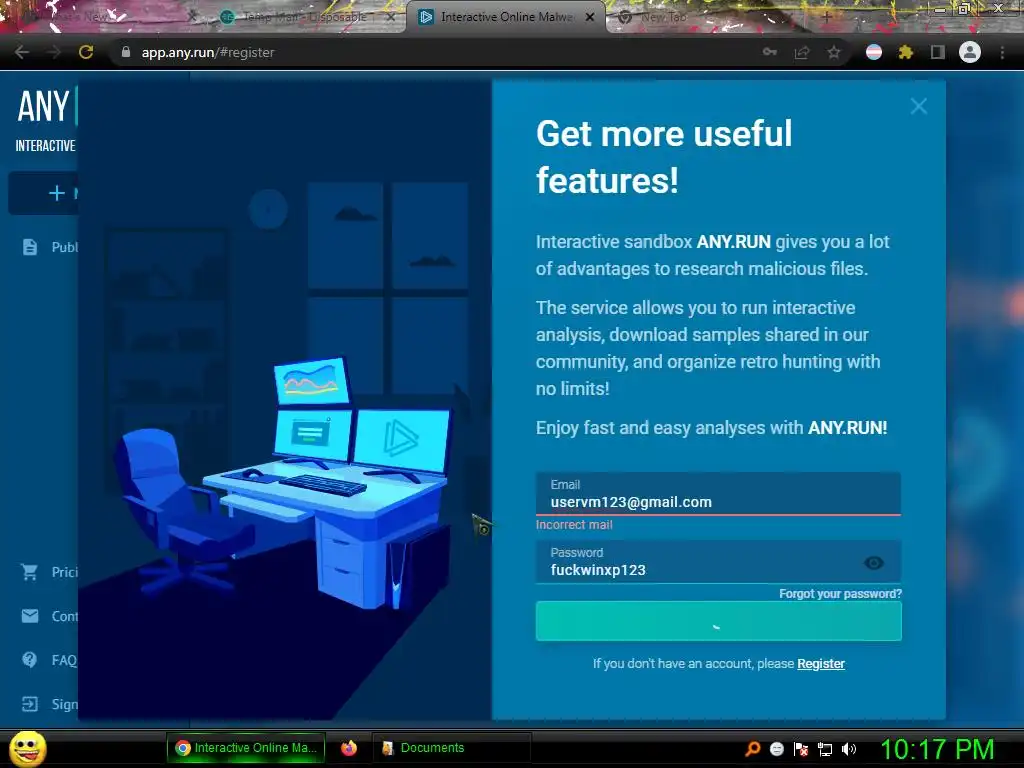Open the Chrome three-dot menu
1024x768 pixels.
click(1002, 52)
